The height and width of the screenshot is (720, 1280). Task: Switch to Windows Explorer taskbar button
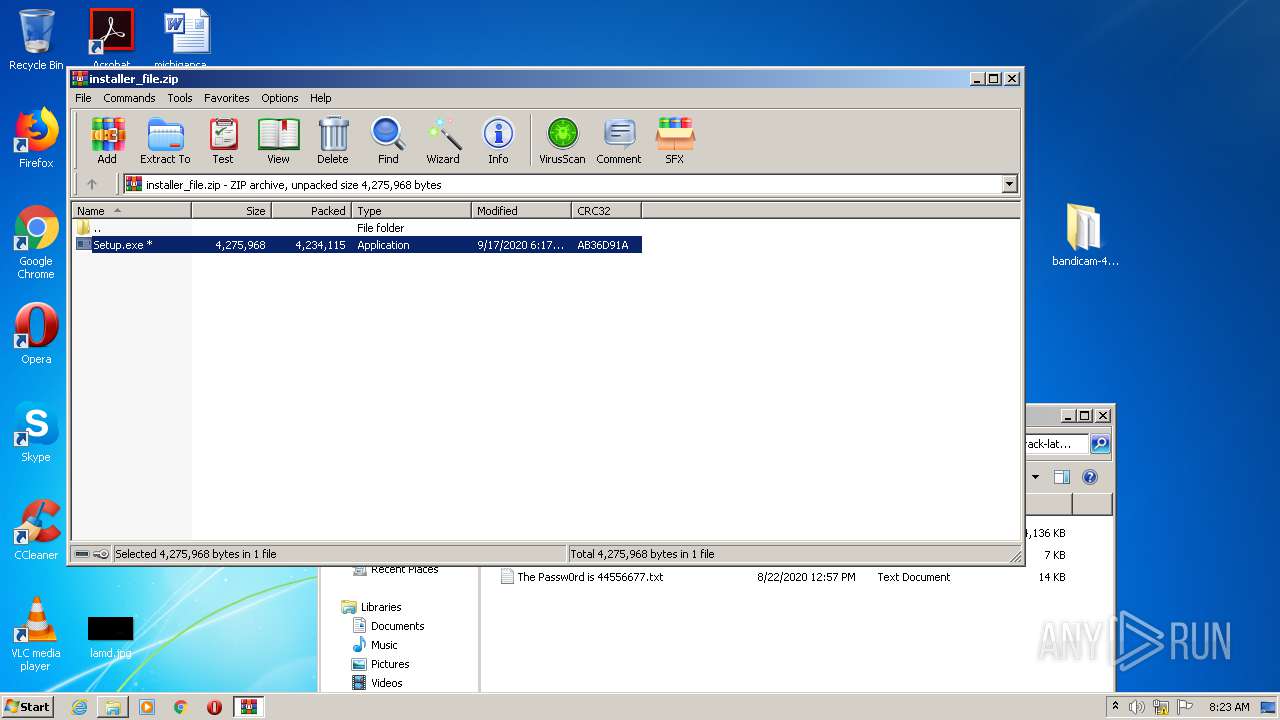tap(113, 707)
